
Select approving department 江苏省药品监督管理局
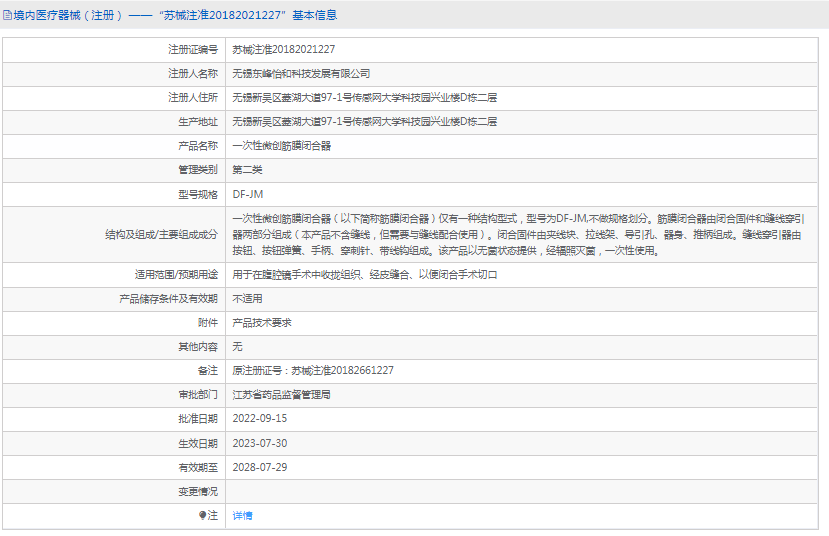281,395
